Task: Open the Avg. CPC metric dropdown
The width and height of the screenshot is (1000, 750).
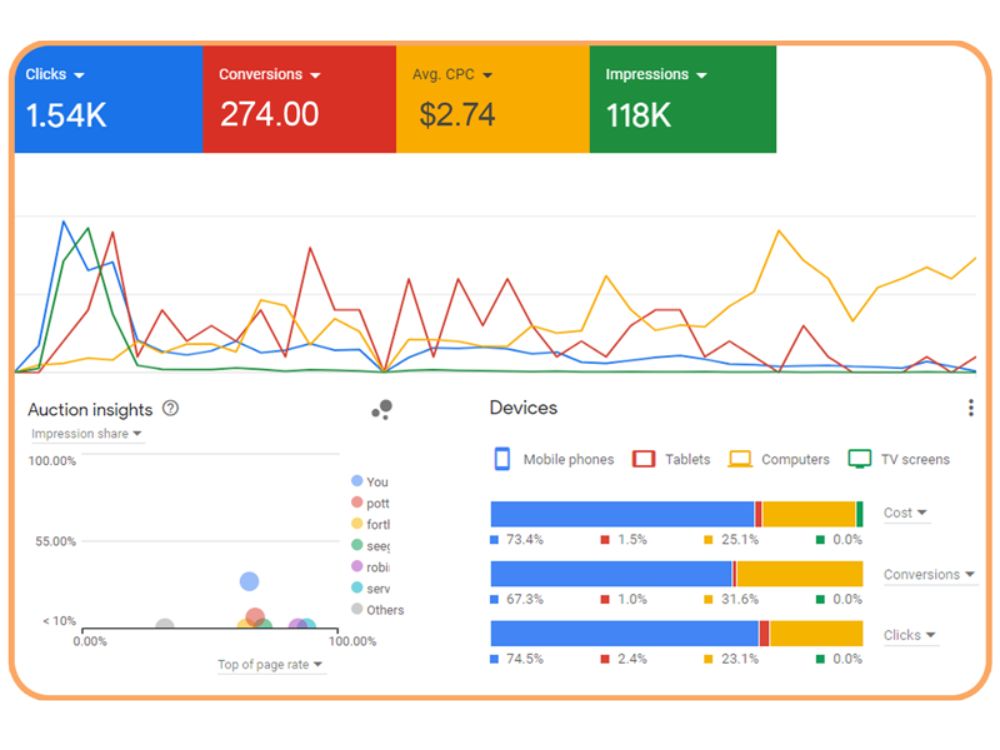Action: [452, 75]
